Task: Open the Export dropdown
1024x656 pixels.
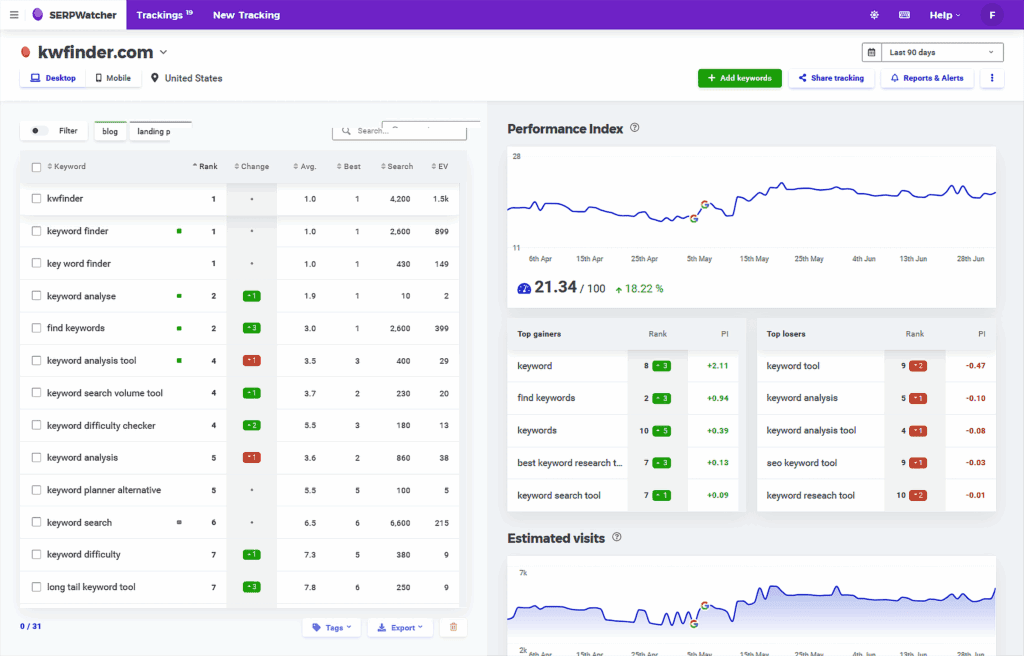Action: (400, 627)
